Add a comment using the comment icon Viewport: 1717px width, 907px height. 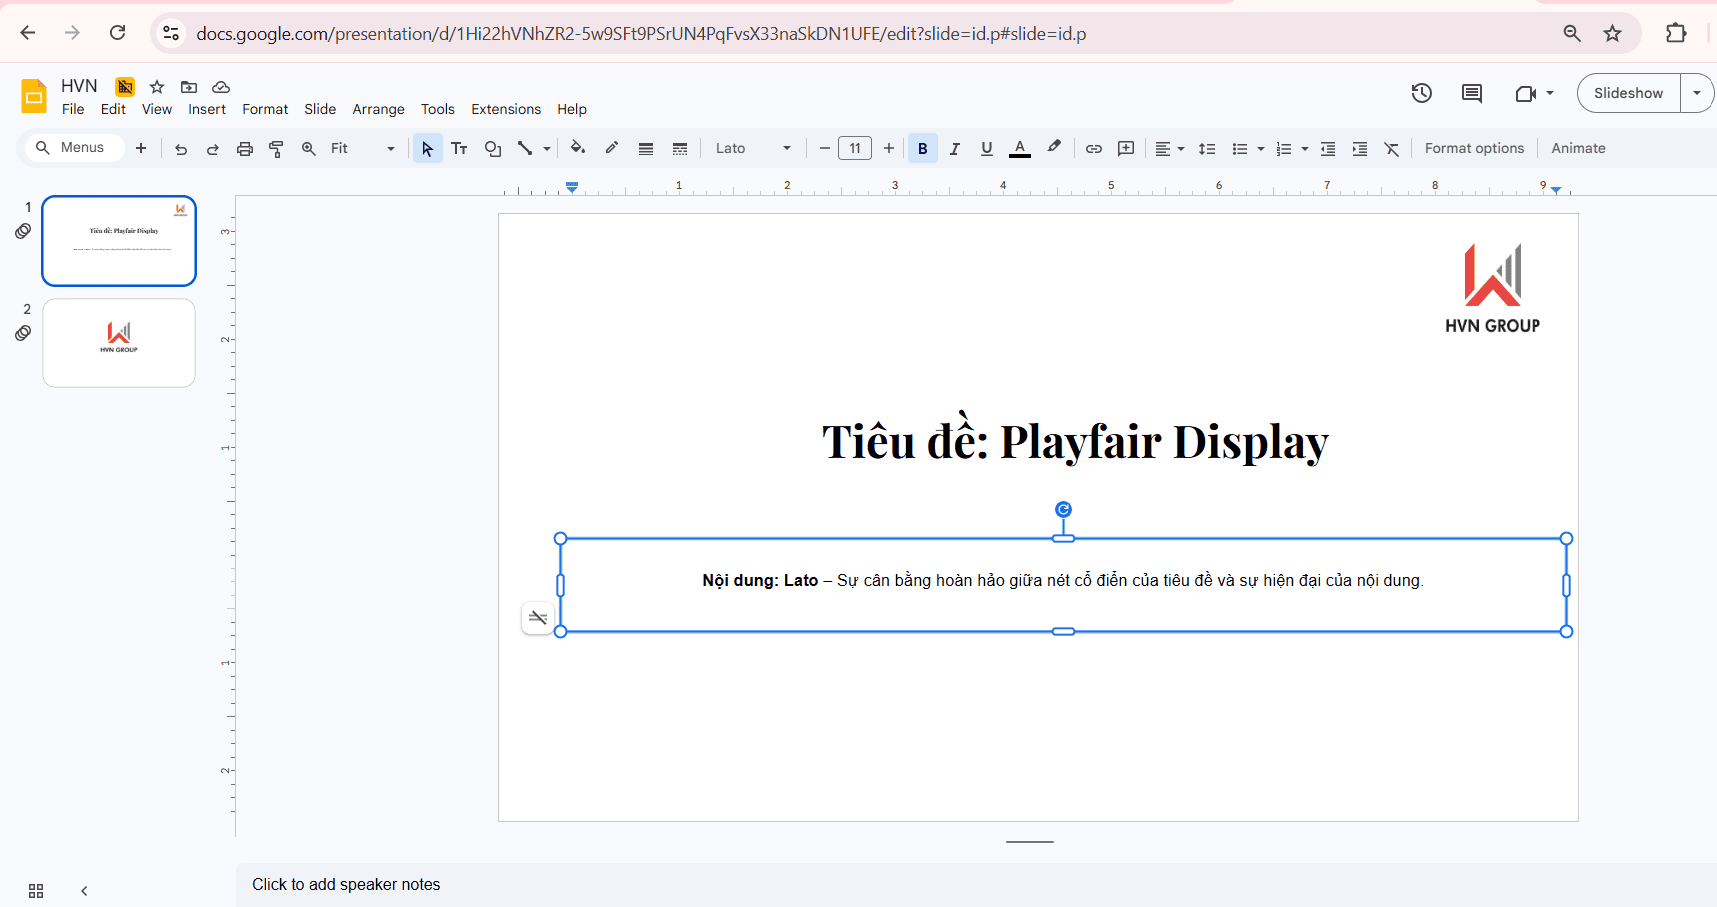pyautogui.click(x=1471, y=92)
